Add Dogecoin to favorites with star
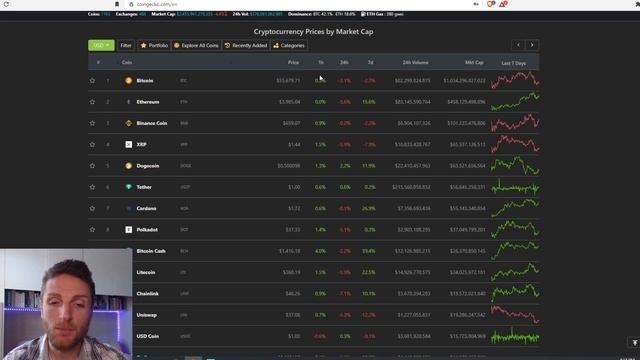The height and width of the screenshot is (360, 640). (x=92, y=166)
